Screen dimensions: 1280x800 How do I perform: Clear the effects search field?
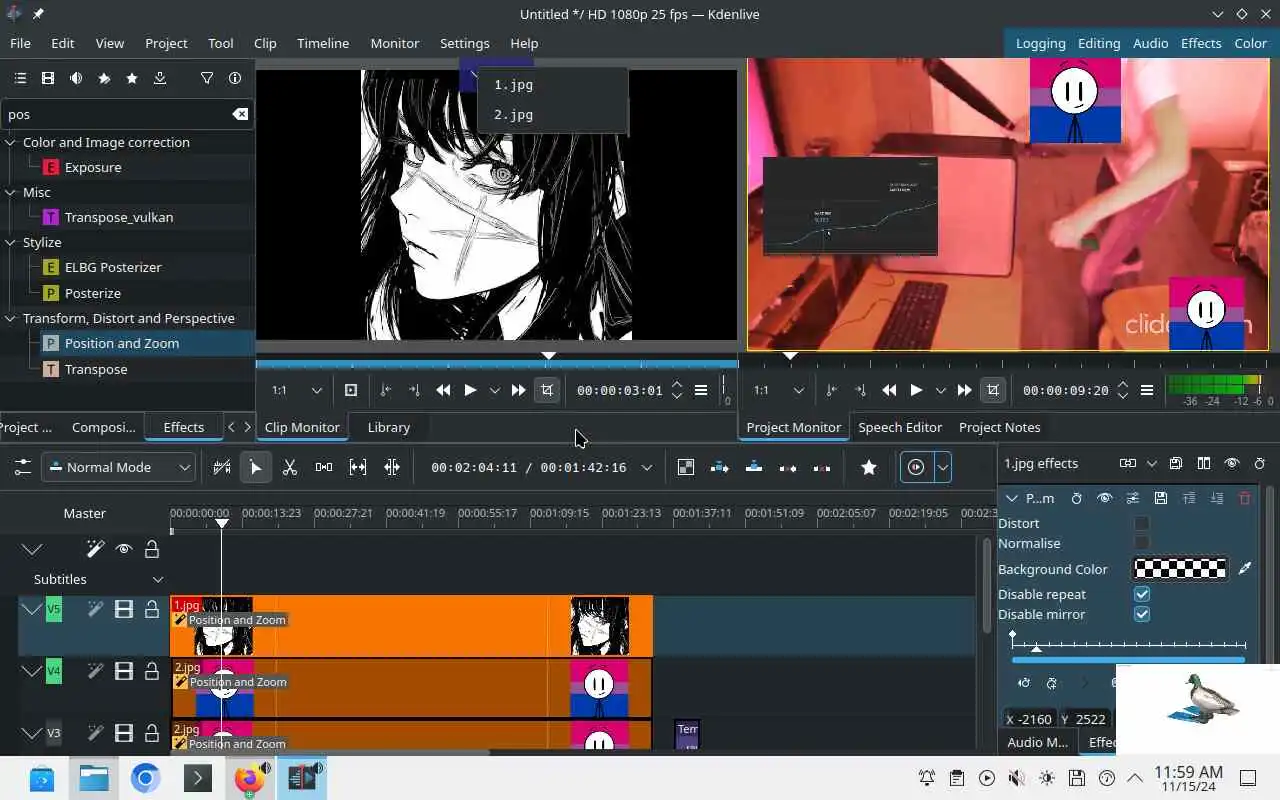[240, 114]
